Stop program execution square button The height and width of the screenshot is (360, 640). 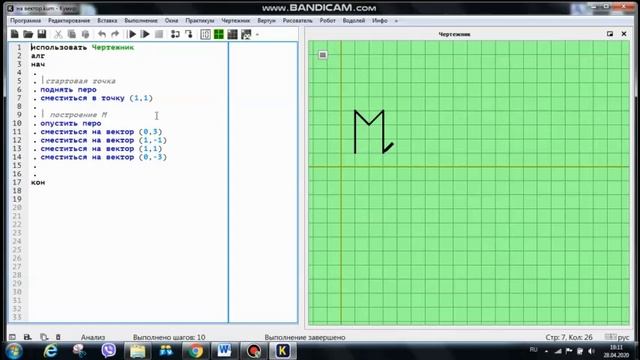click(159, 34)
